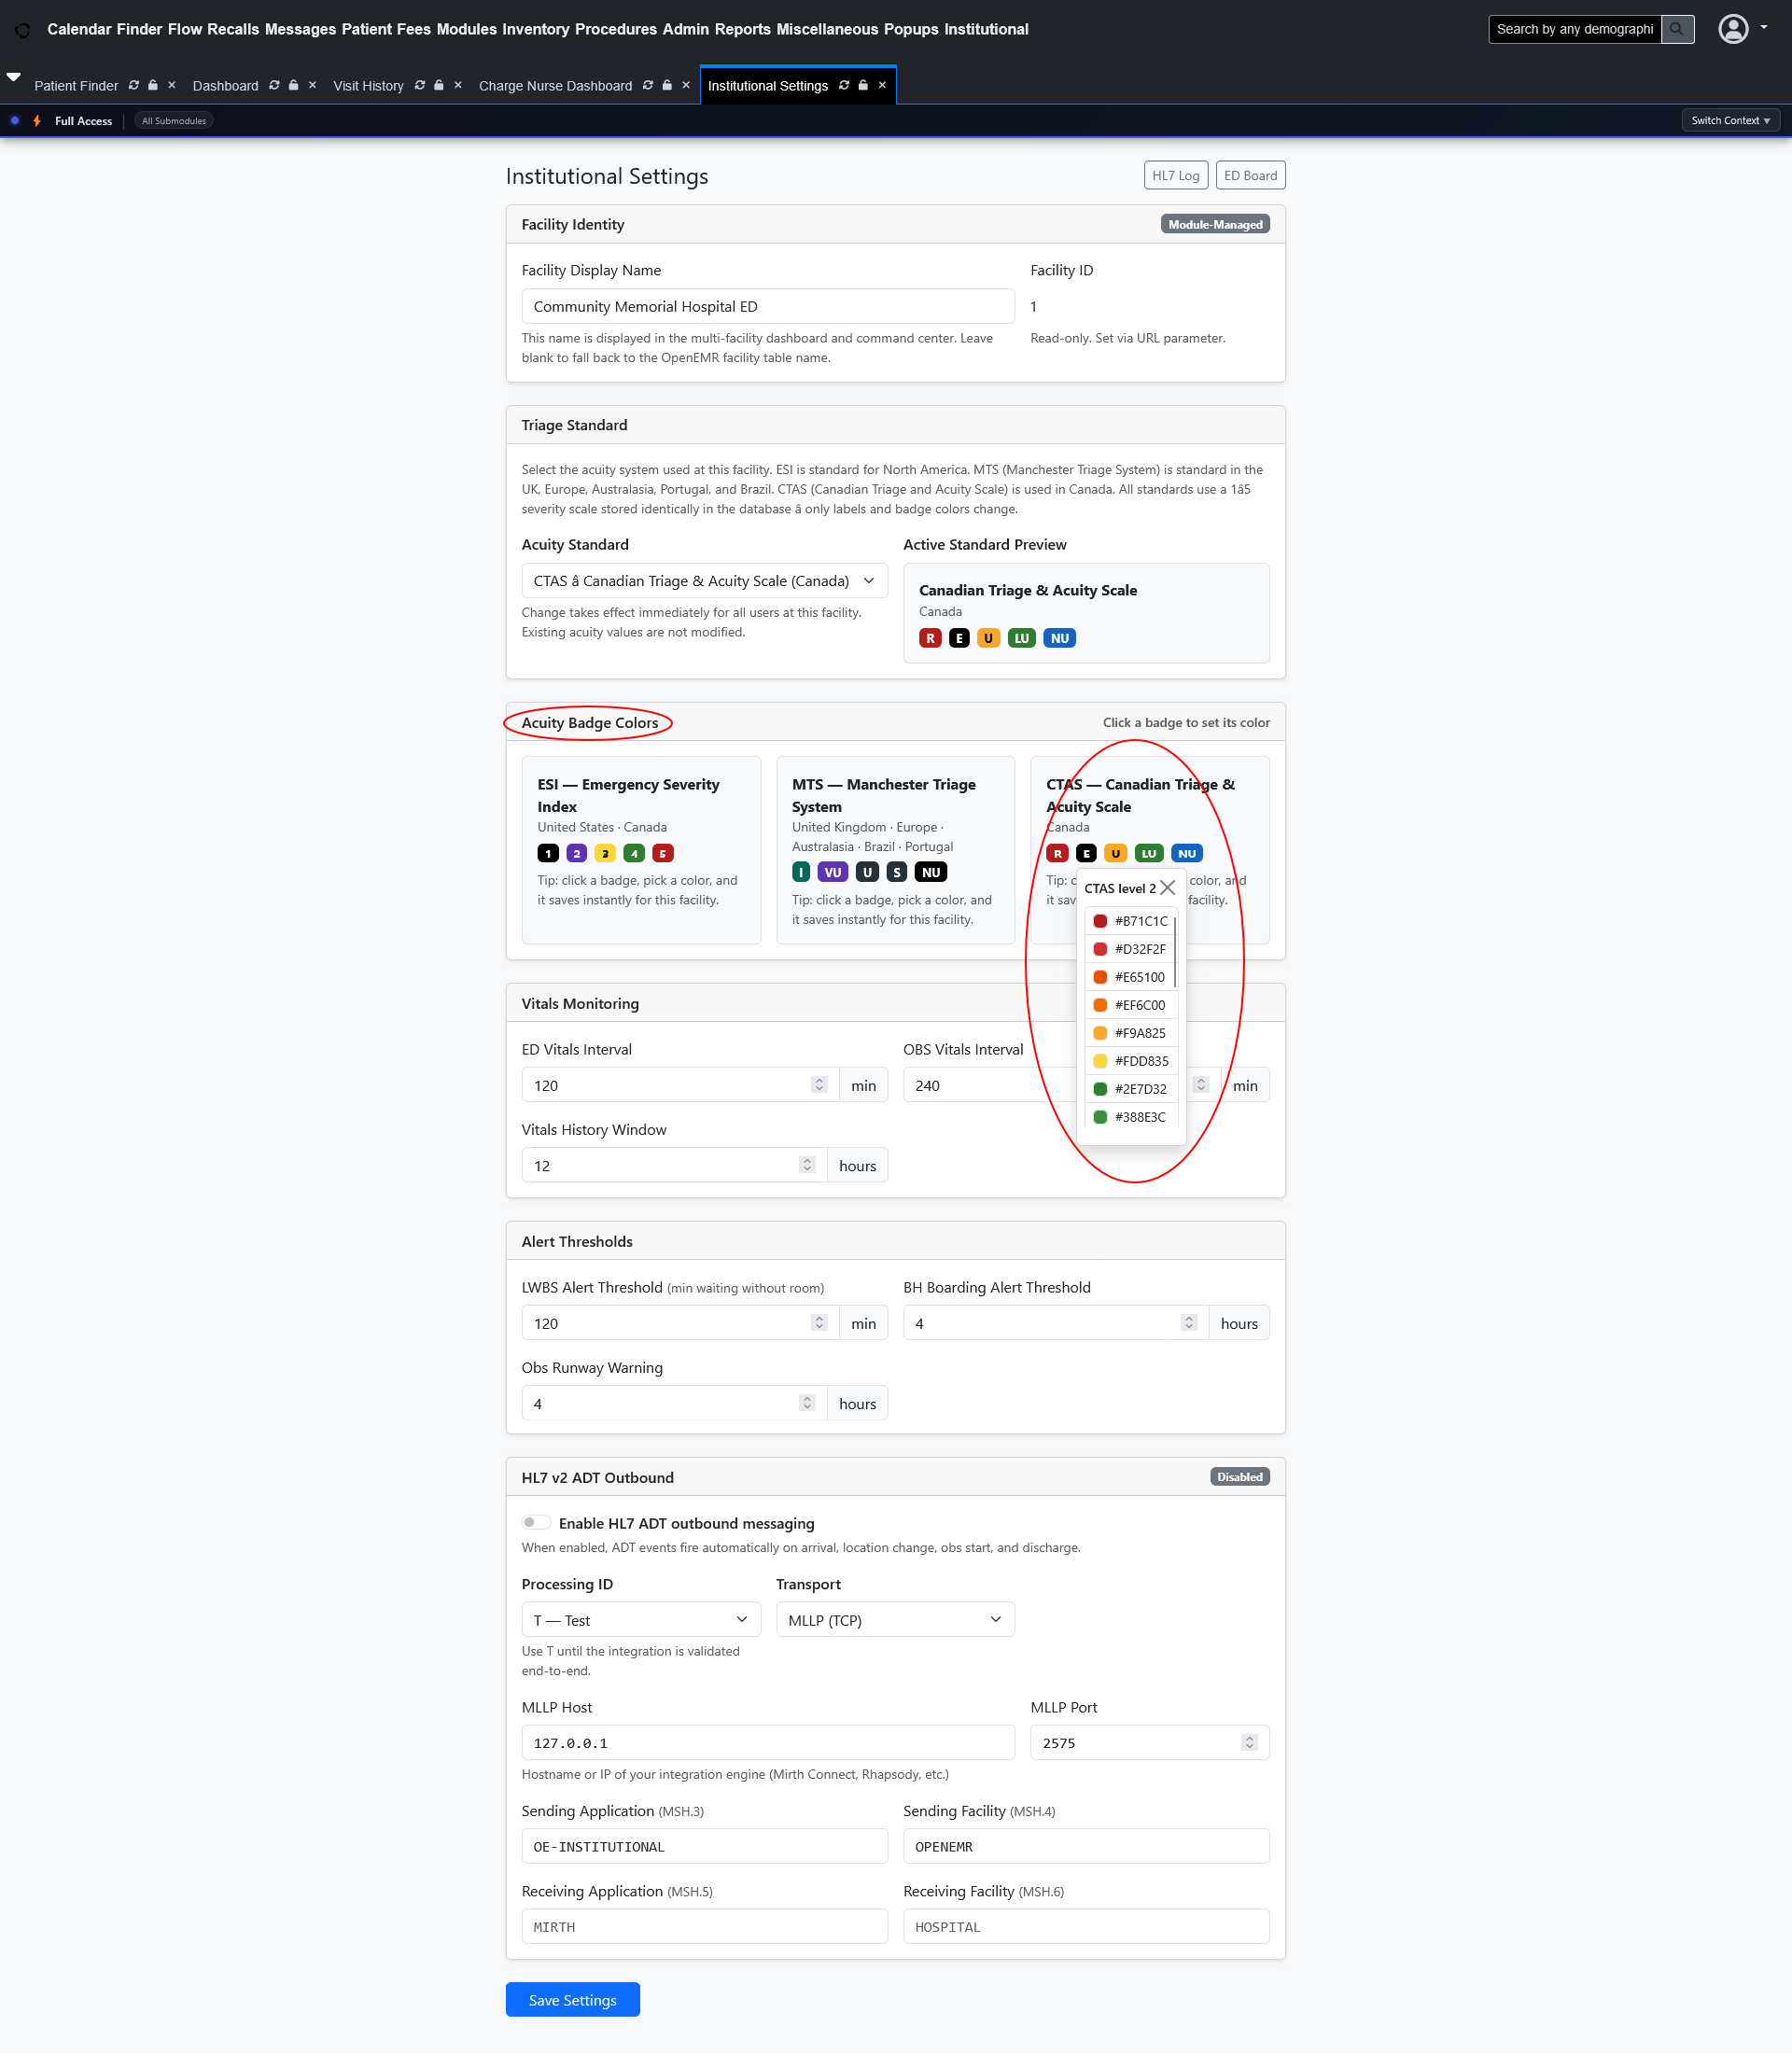
Task: Click lock icon on Dashboard tab
Action: click(x=293, y=85)
